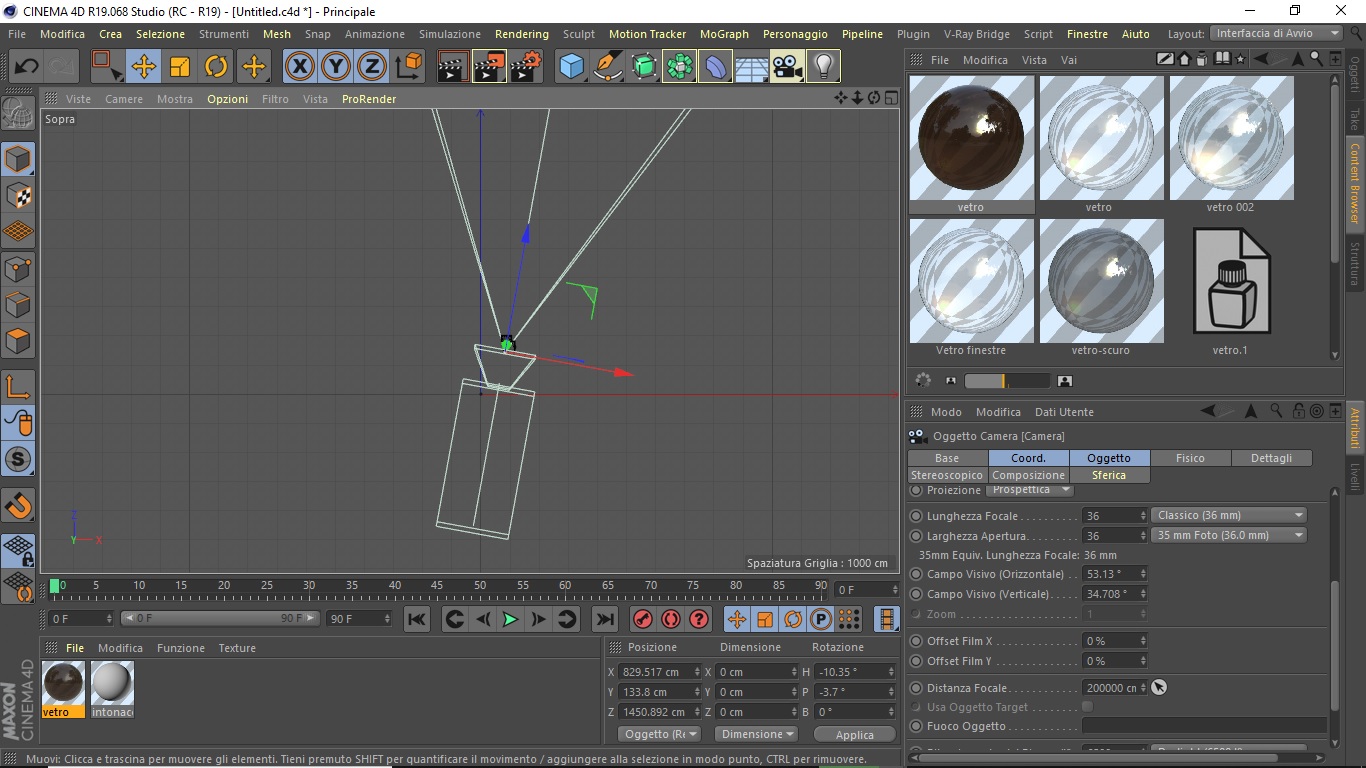The height and width of the screenshot is (768, 1366).
Task: Activate the Rotate tool in top toolbar
Action: 216,67
